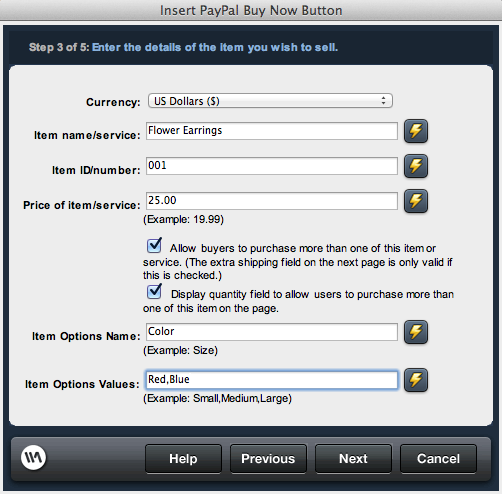The image size is (502, 494).
Task: Click the 'Step 3 of 5' heading text
Action: (x=59, y=47)
